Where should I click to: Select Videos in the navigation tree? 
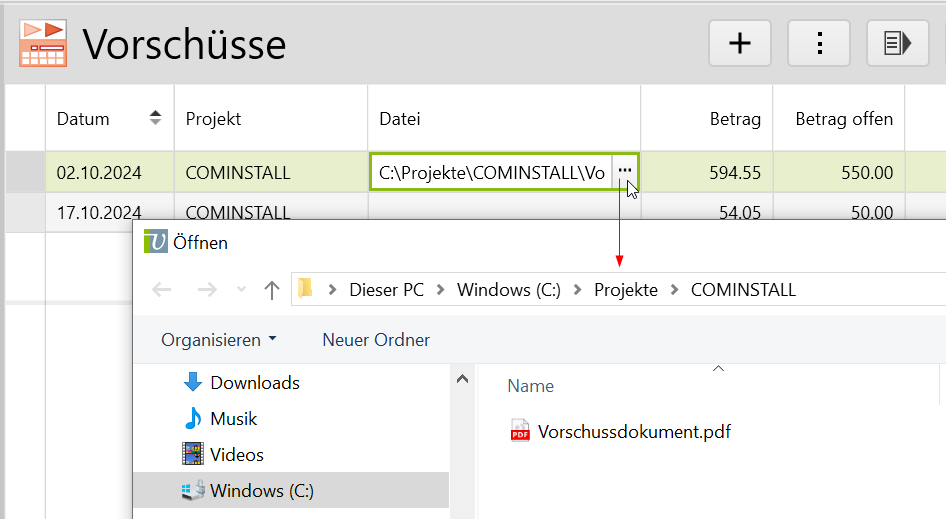click(x=236, y=455)
